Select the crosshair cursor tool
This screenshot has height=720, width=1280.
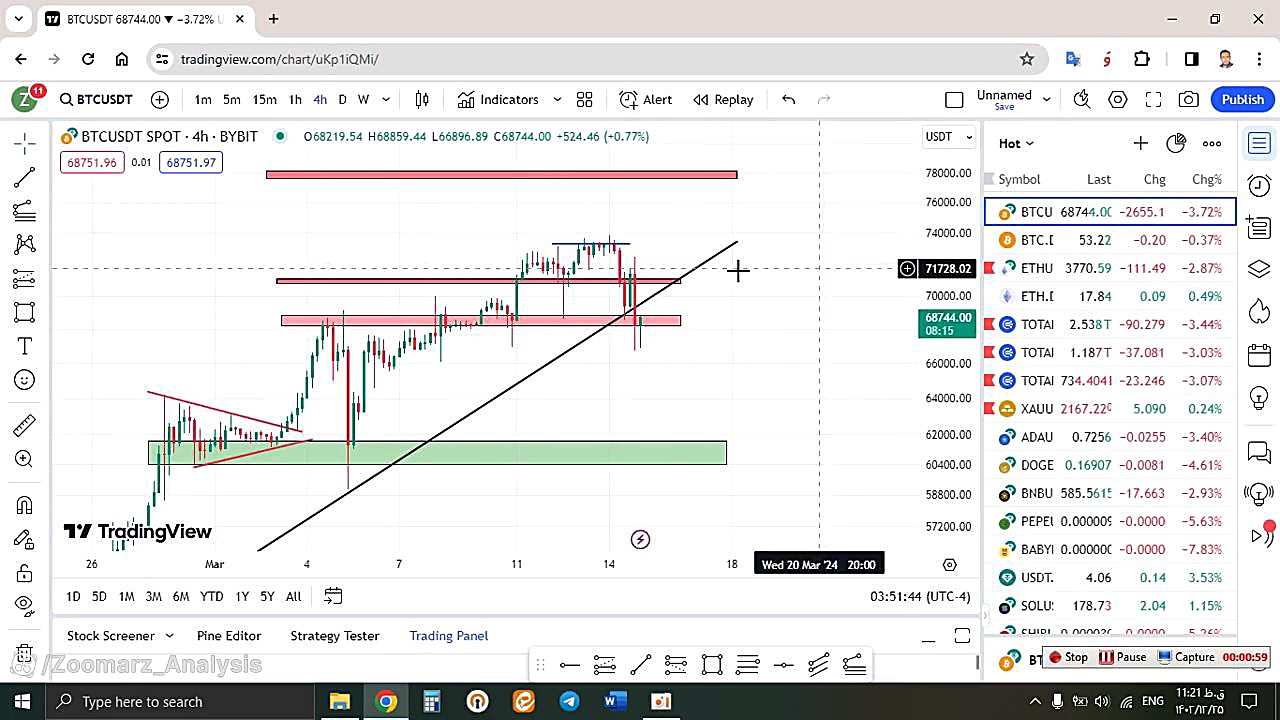pyautogui.click(x=25, y=144)
